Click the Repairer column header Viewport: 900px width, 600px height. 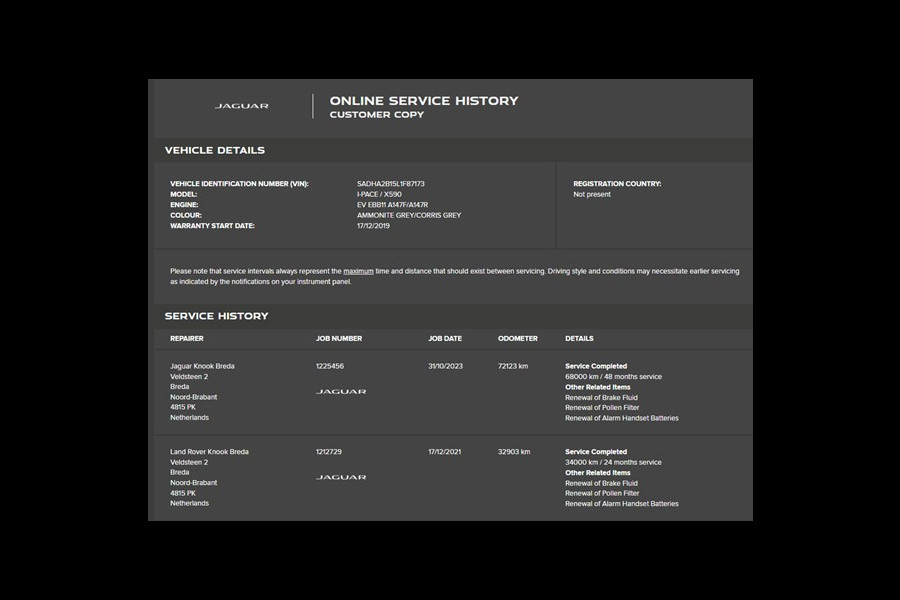[187, 339]
